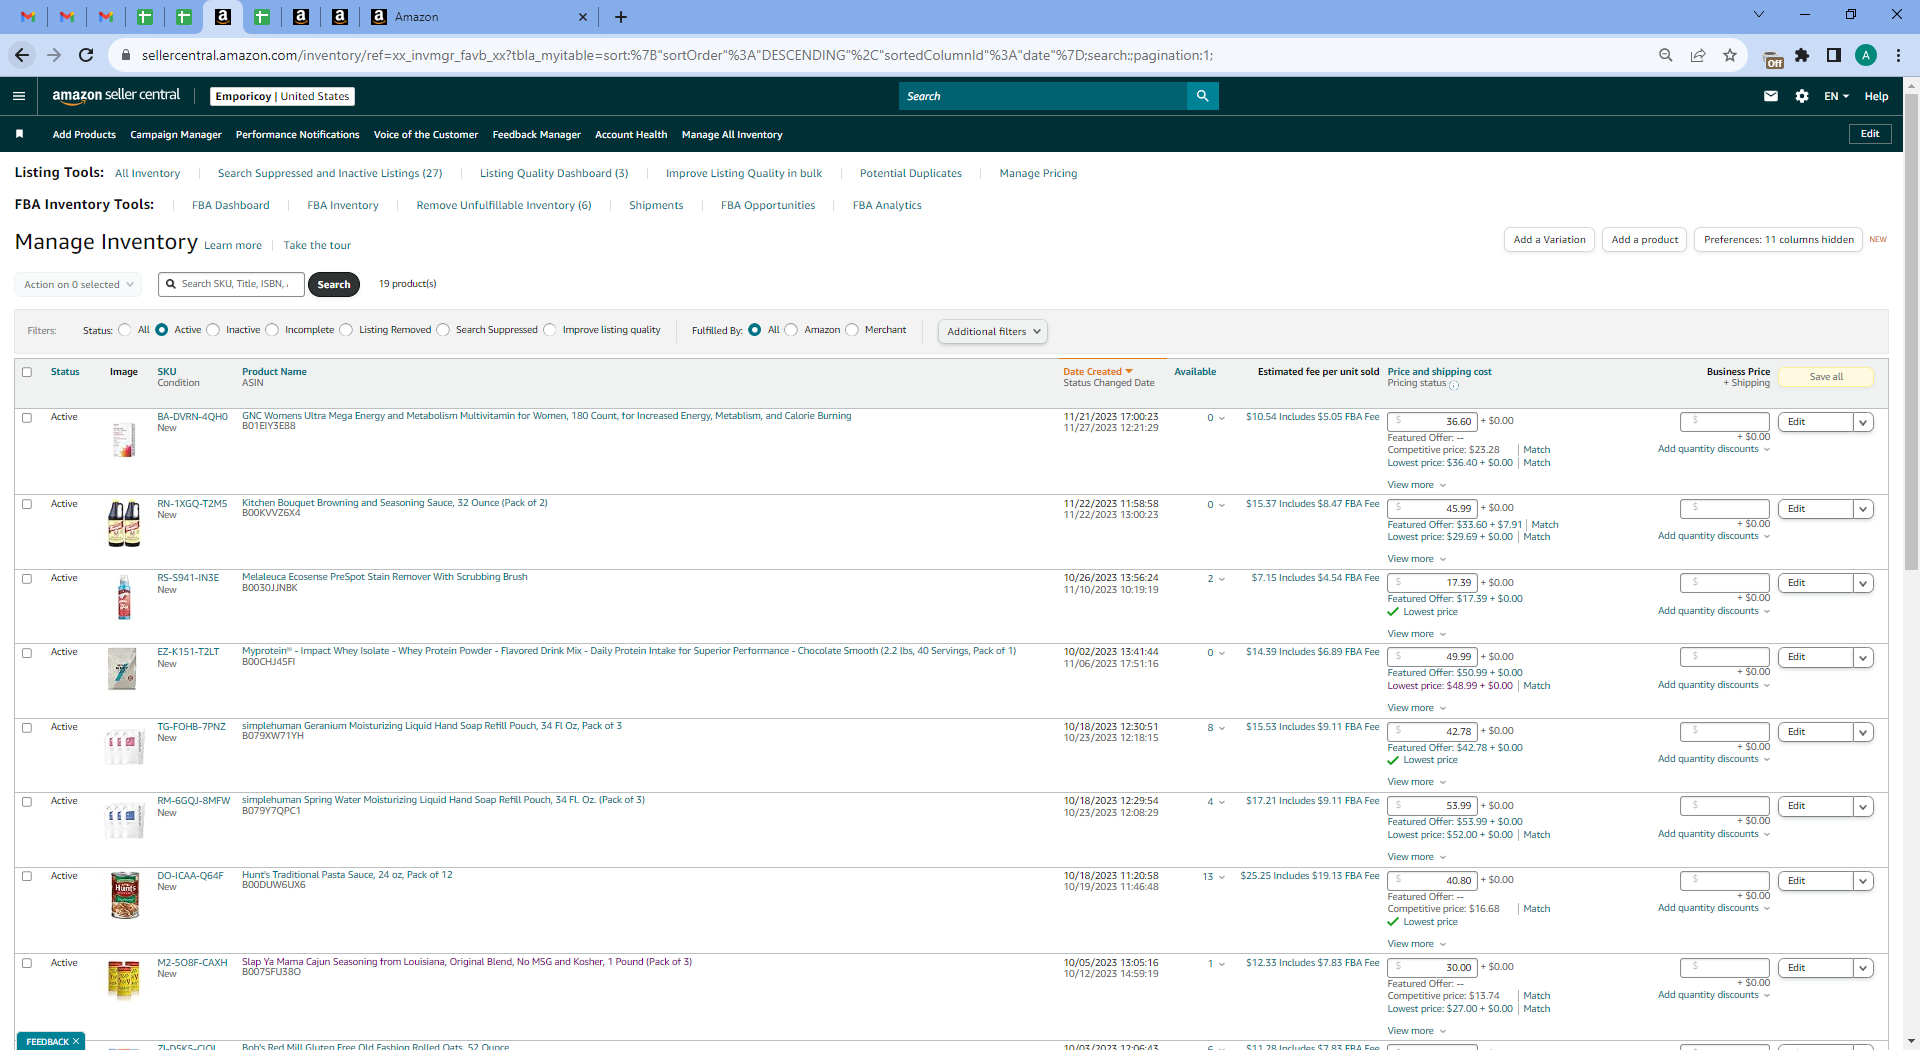Click the Business Price field for Kitchen Bouquet
Screen dimensions: 1920x1050
point(1724,508)
